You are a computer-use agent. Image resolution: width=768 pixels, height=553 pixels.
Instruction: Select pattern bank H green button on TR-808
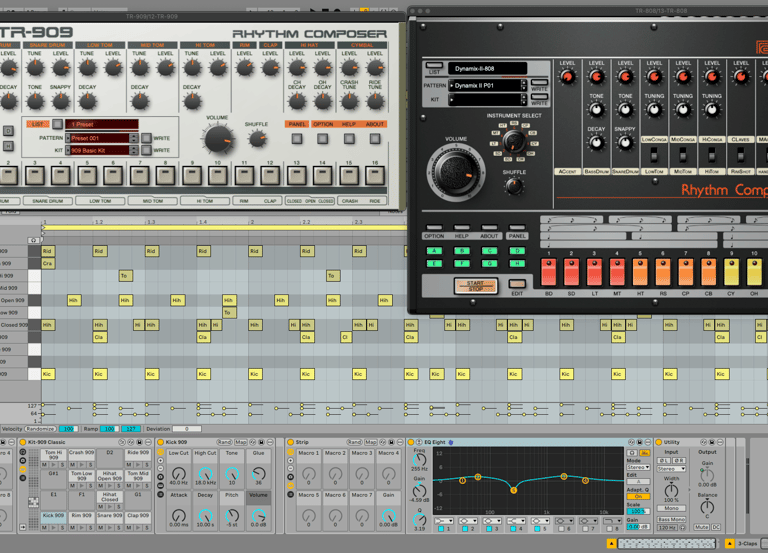[x=517, y=264]
